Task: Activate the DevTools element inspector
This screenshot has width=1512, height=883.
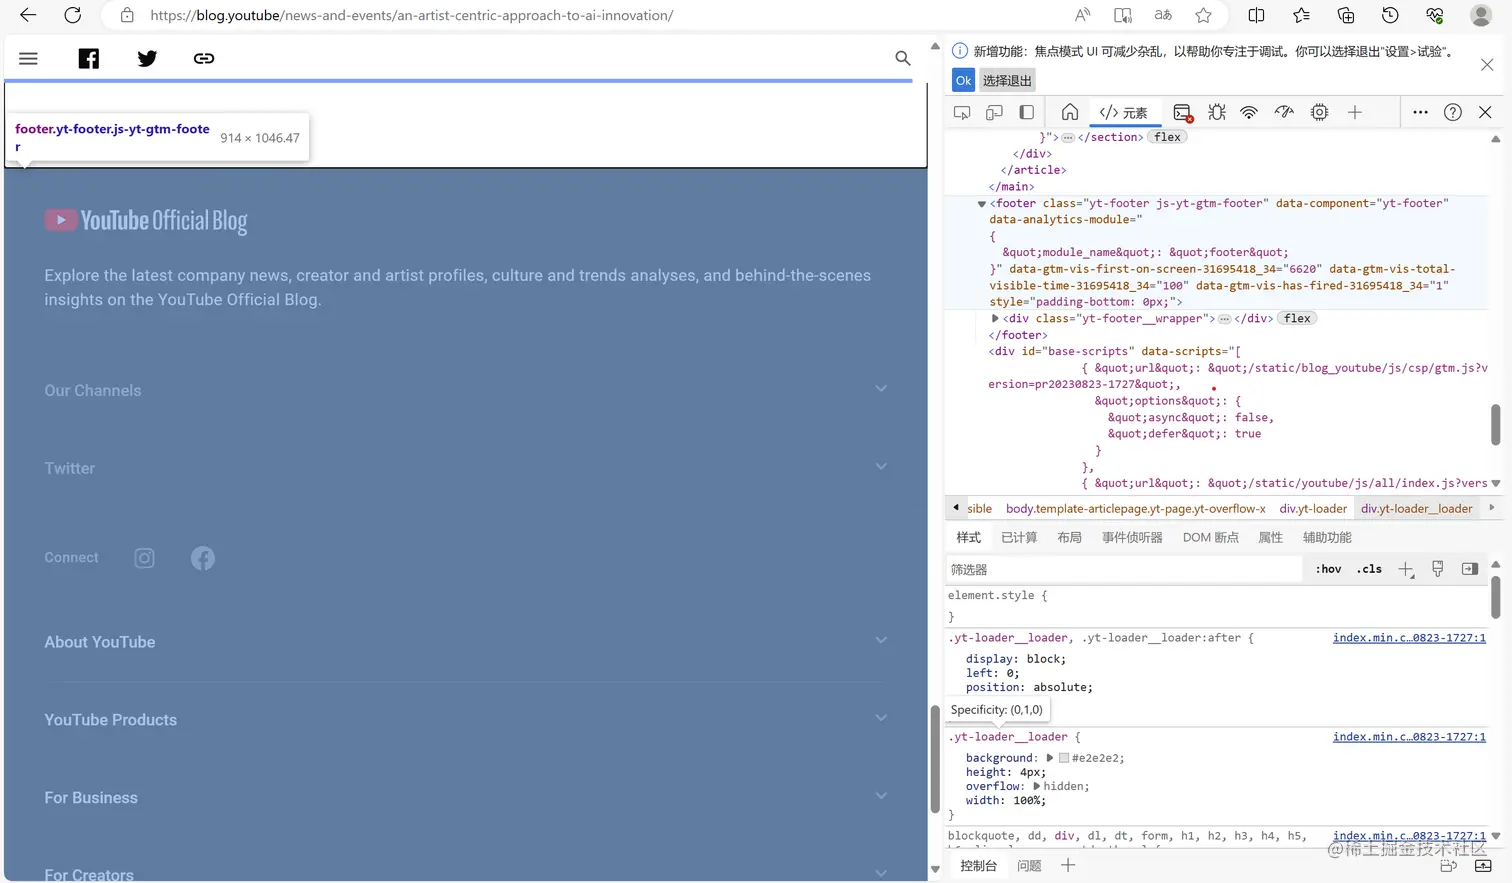Action: [962, 112]
